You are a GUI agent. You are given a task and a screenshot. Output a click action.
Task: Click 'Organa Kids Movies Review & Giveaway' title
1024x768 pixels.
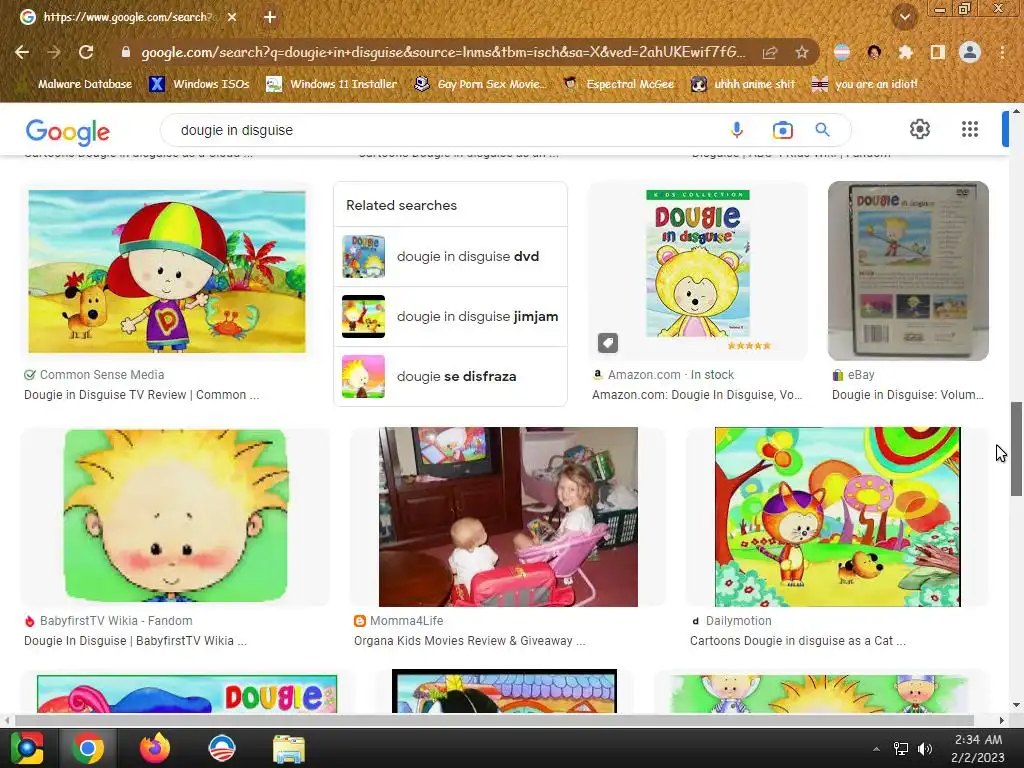[470, 641]
